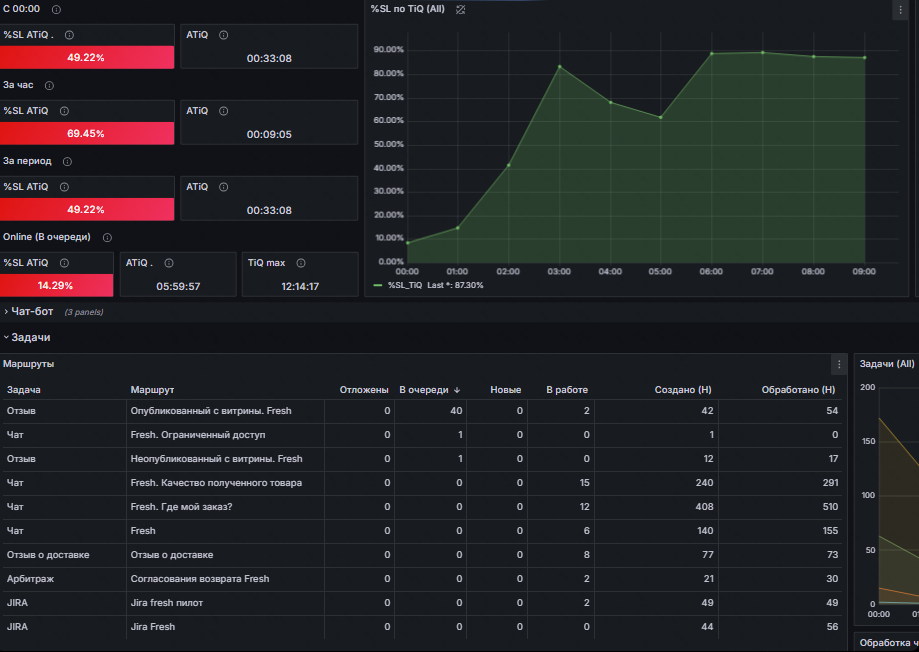919x652 pixels.
Task: Click the 'Задачи (All)' panel title
Action: click(x=888, y=364)
